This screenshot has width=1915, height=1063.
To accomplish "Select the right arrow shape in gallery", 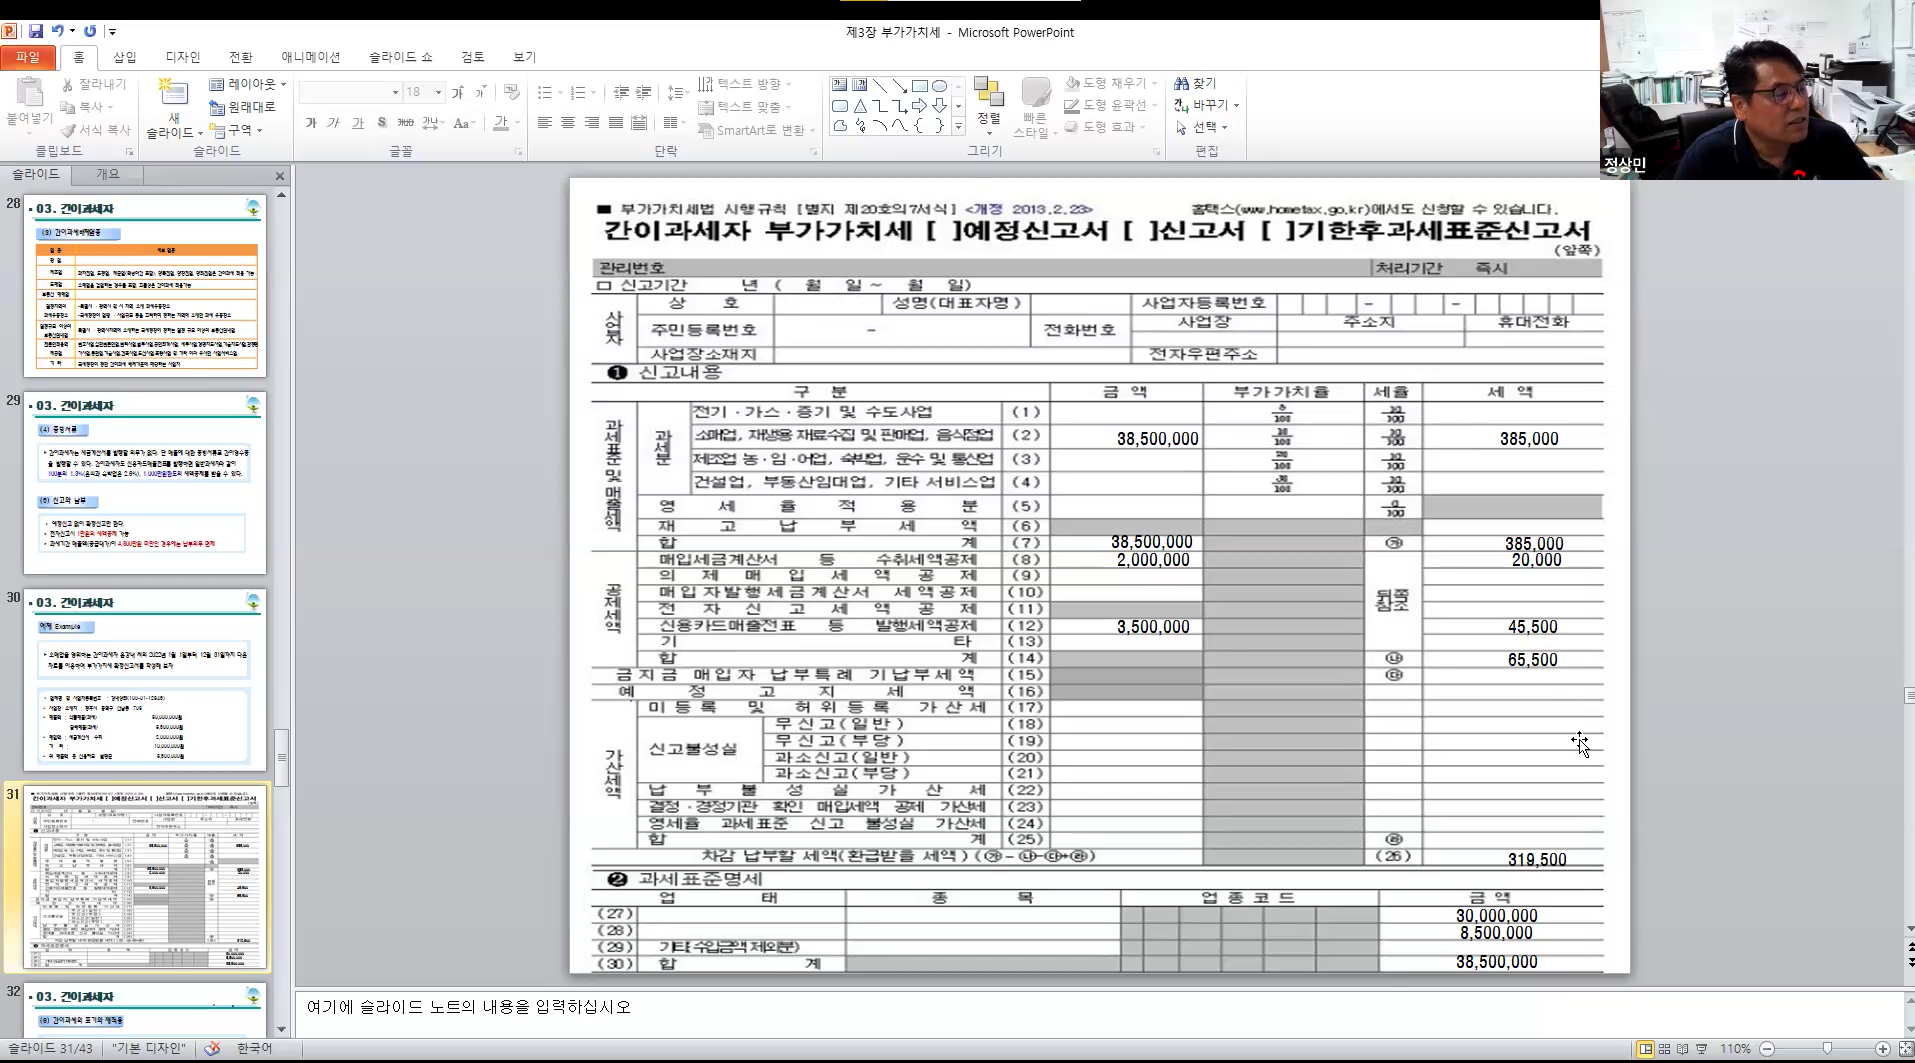I will (919, 106).
